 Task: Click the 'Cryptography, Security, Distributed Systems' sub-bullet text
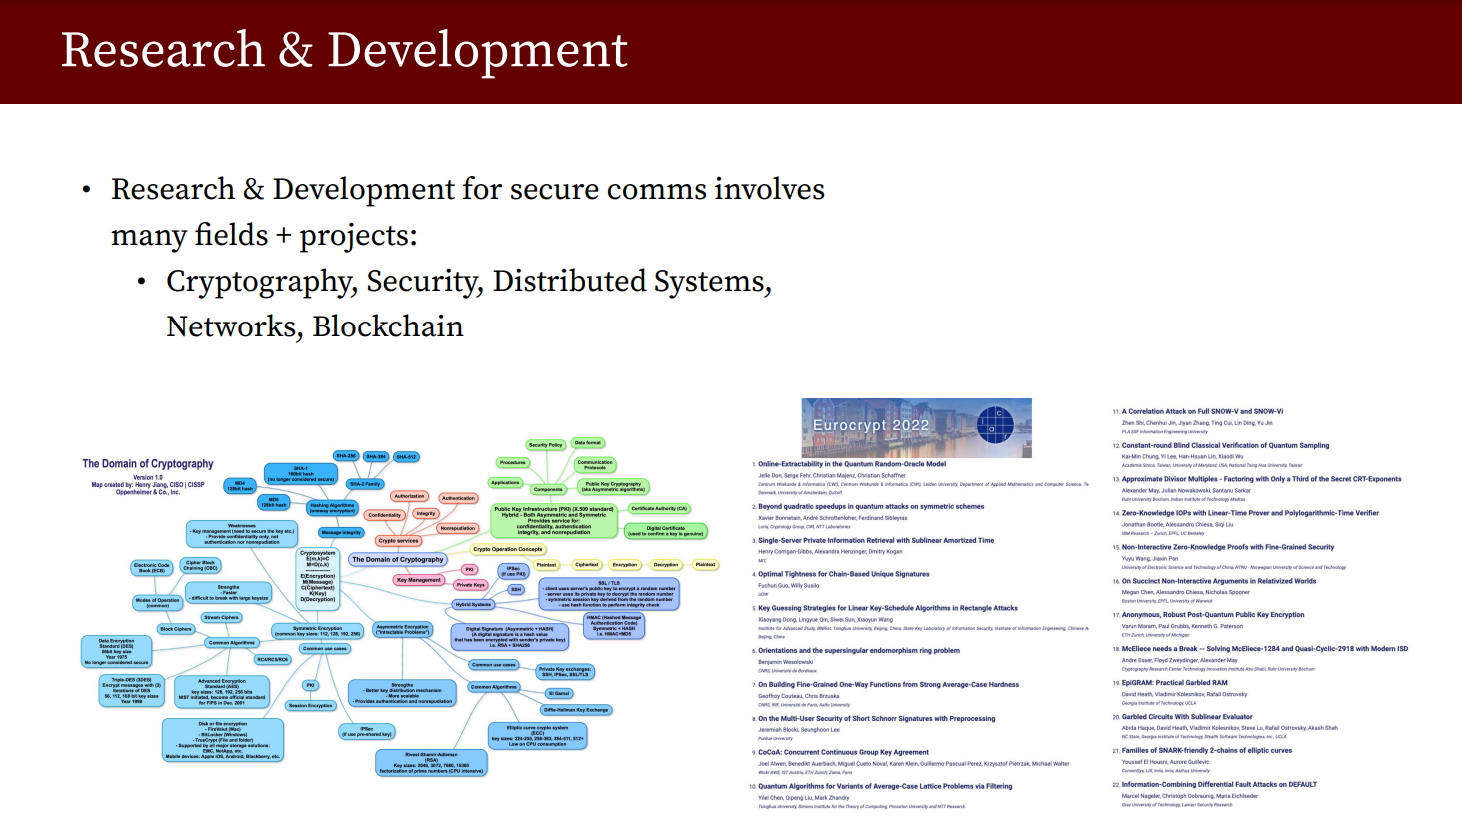468,282
